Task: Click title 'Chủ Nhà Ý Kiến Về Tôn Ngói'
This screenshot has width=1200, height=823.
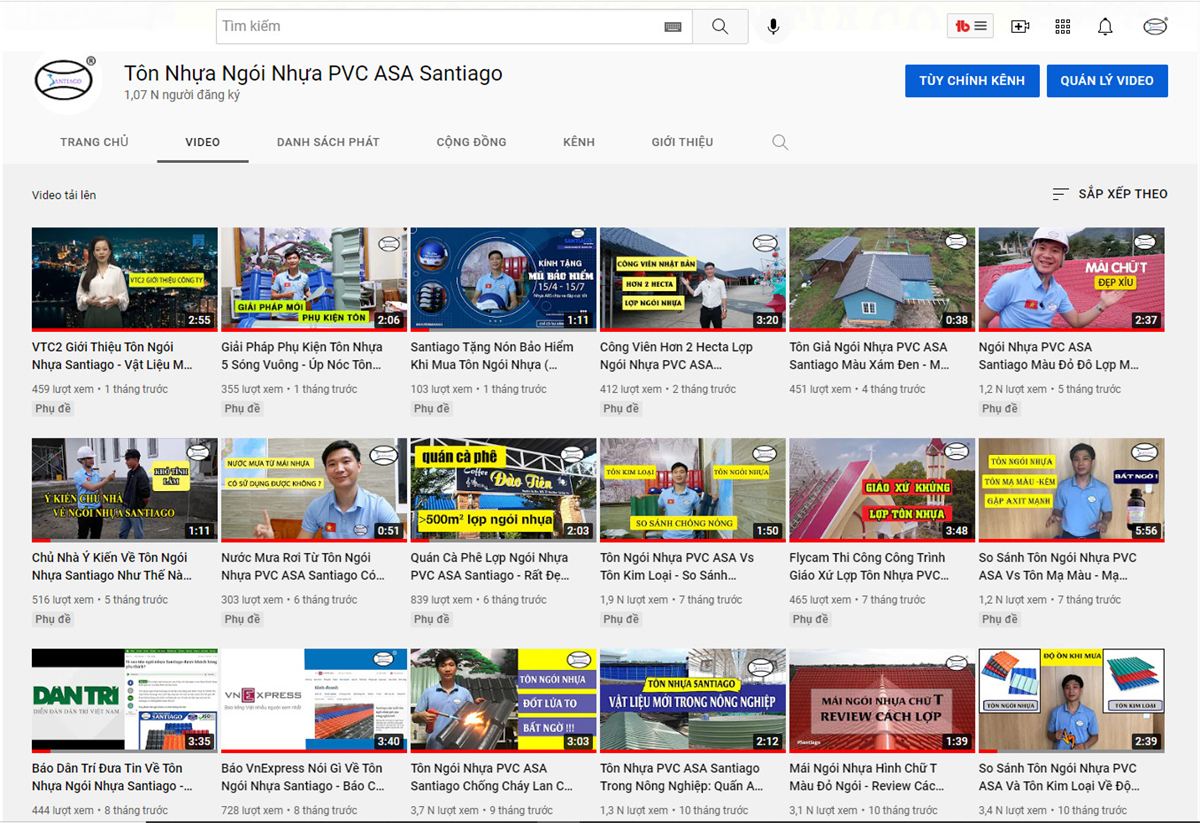Action: click(x=112, y=567)
